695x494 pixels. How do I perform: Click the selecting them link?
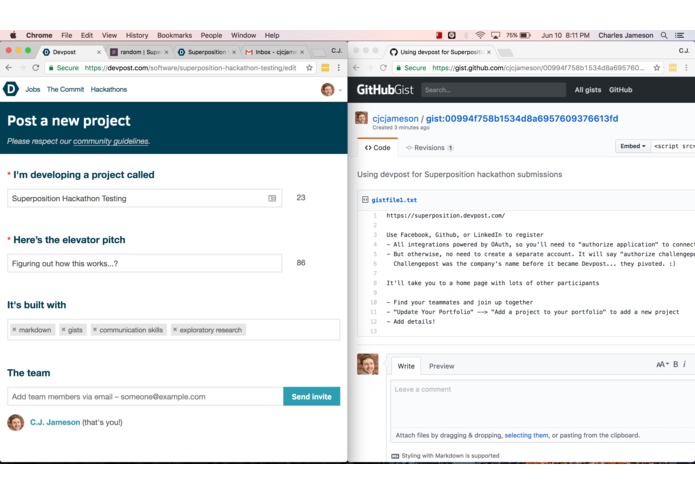point(526,436)
